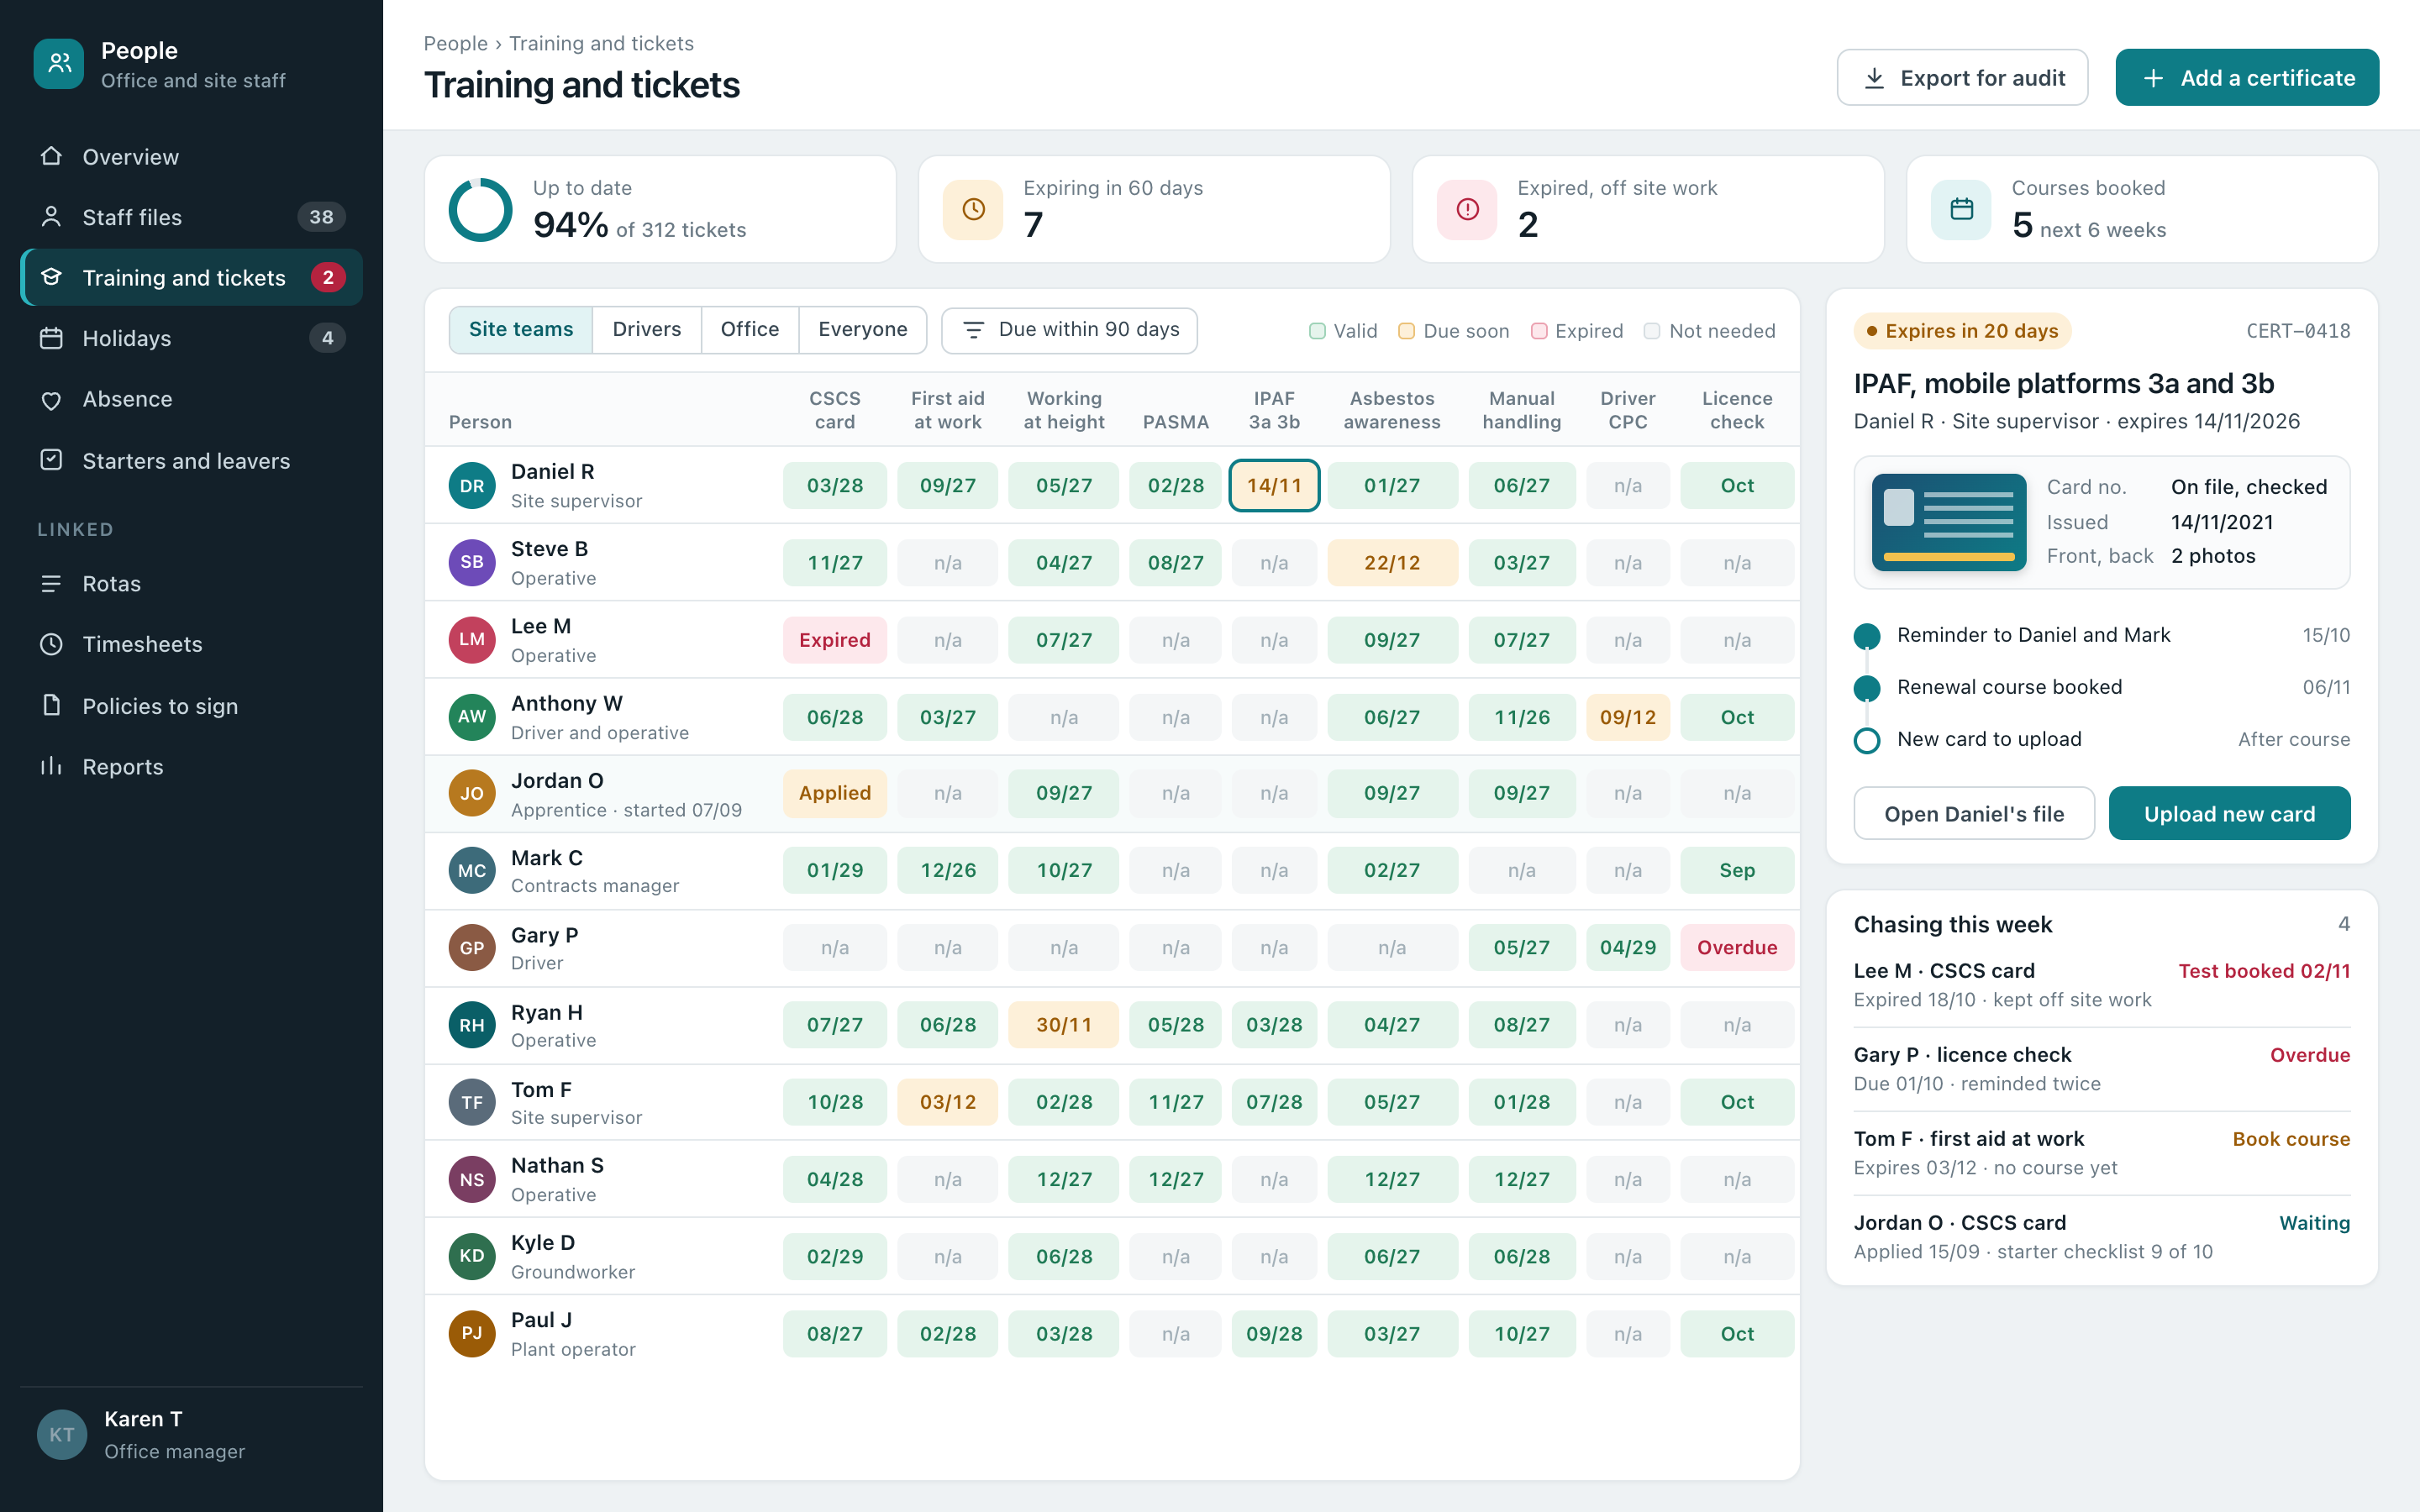Click Add a certificate button
Screen dimensions: 2420x1512
[x=2246, y=78]
